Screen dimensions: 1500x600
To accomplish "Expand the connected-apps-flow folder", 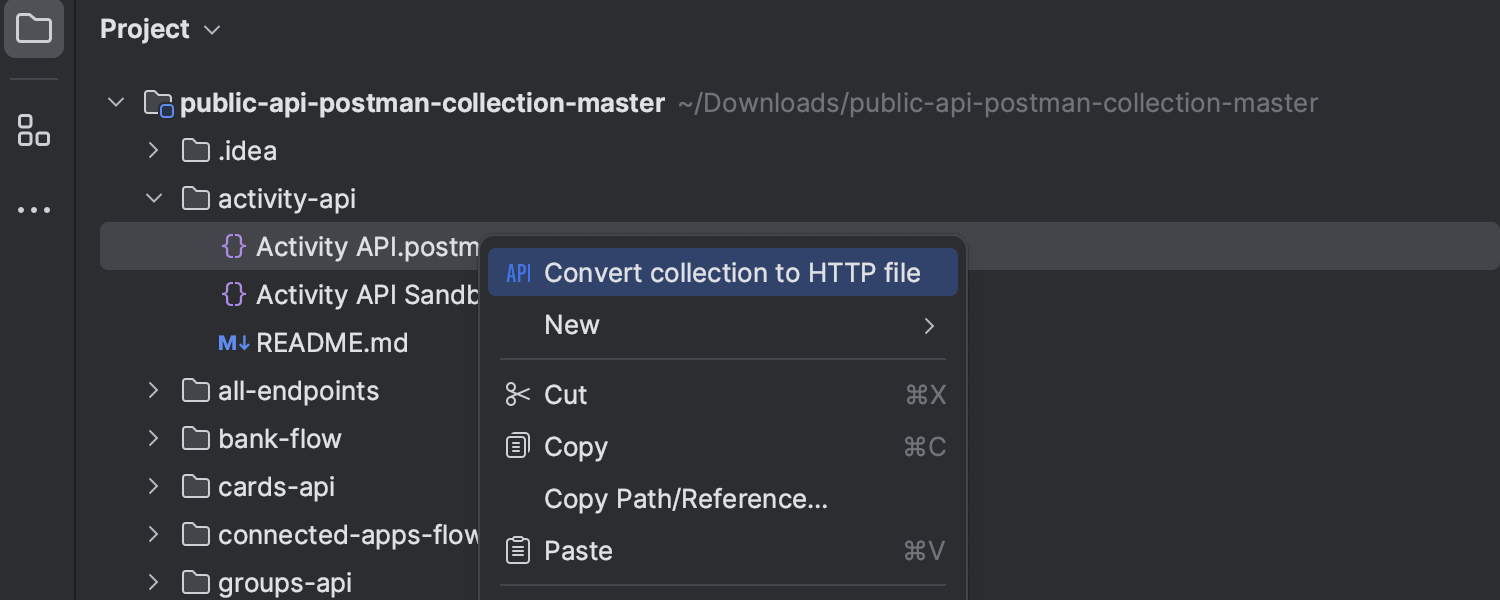I will tap(153, 535).
